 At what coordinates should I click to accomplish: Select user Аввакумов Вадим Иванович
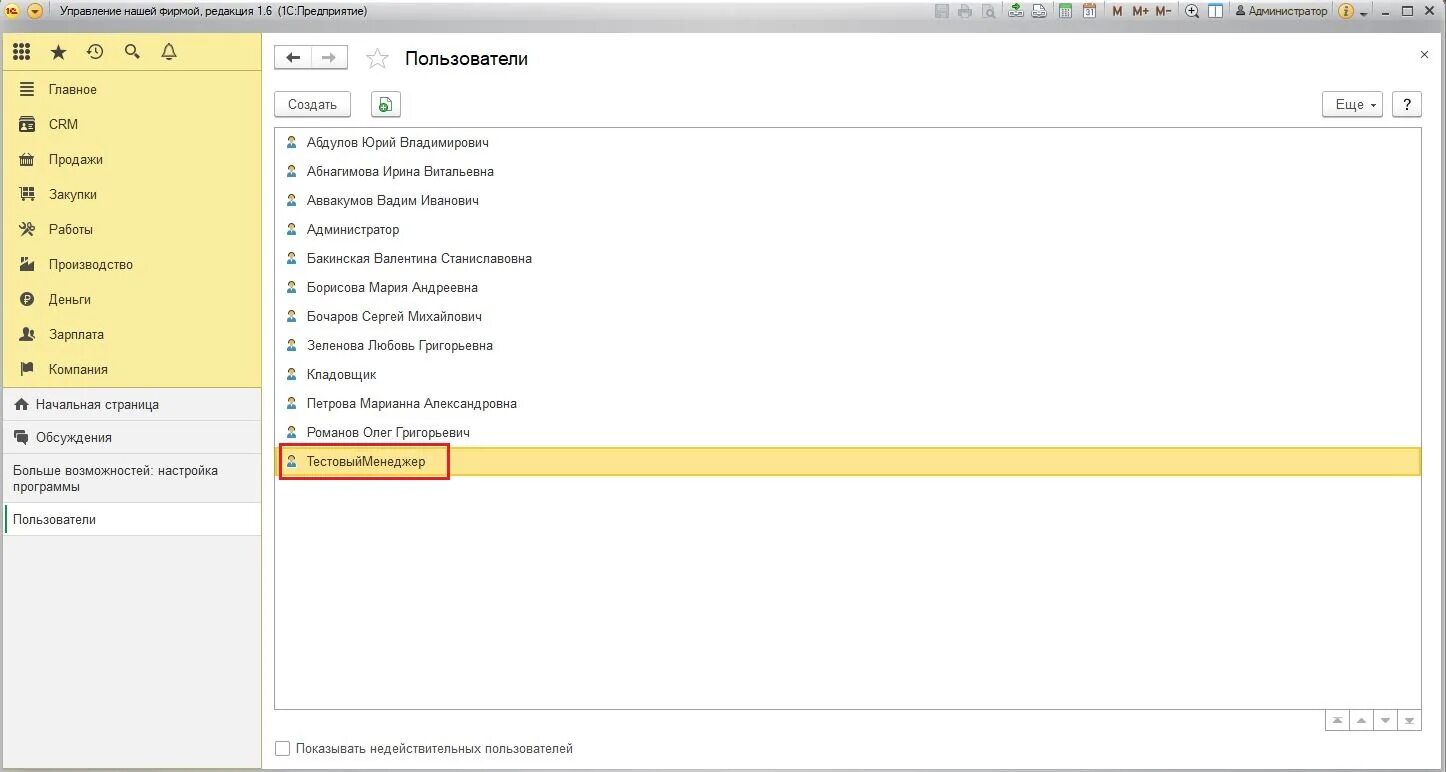click(x=848, y=200)
